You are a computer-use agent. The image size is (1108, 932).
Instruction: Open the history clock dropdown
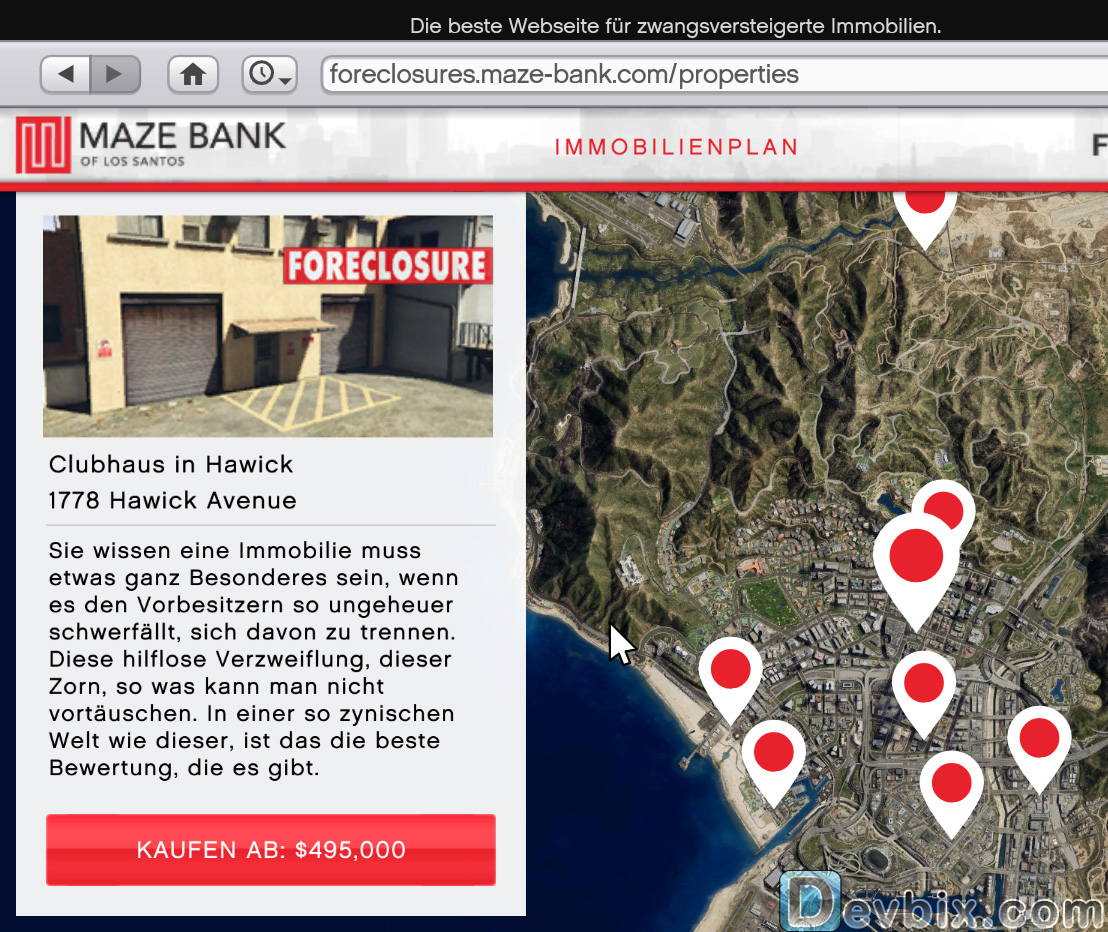point(270,74)
